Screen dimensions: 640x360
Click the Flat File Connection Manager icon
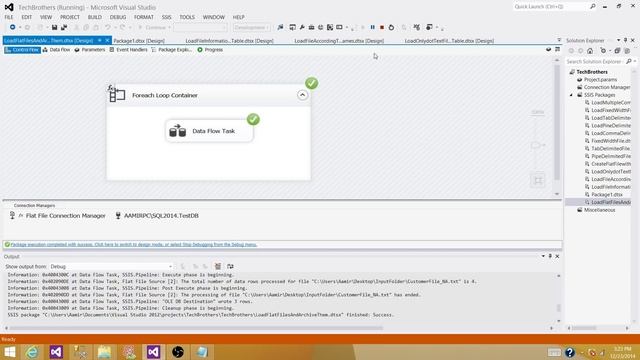pyautogui.click(x=13, y=216)
